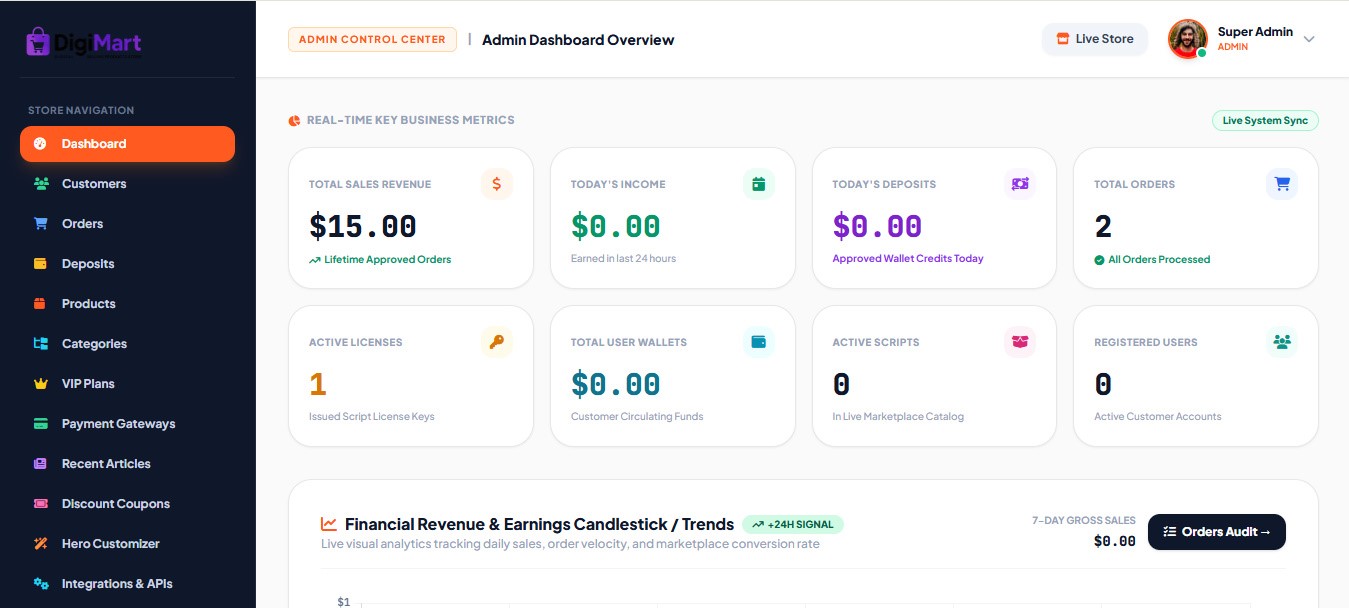Click the Deposits wallet icon in sidebar
The height and width of the screenshot is (608, 1349).
point(41,264)
